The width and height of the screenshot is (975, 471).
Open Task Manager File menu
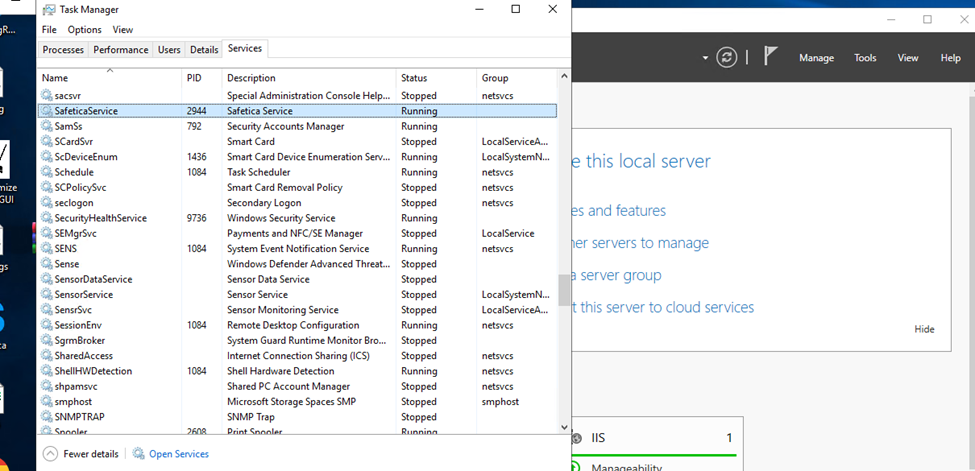click(x=49, y=29)
